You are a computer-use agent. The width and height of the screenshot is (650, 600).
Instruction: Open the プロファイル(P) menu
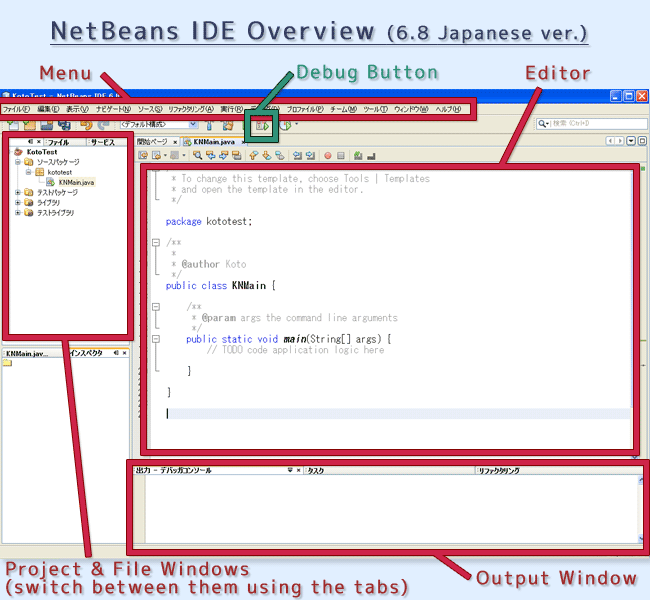pos(305,109)
